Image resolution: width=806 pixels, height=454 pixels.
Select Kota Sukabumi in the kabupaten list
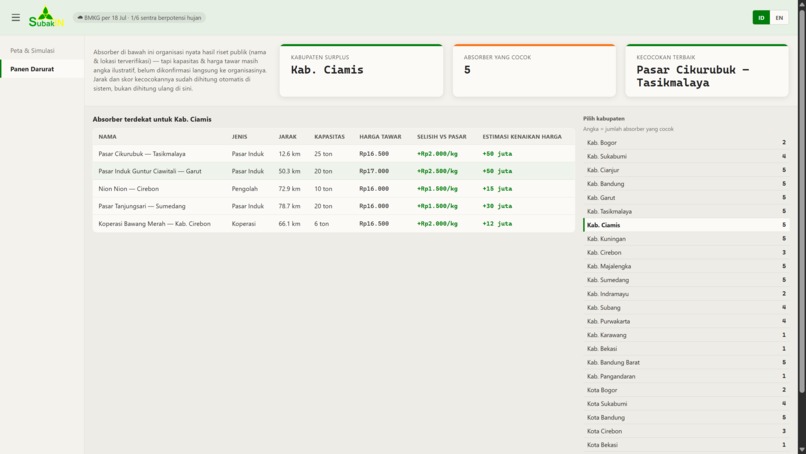(686, 404)
